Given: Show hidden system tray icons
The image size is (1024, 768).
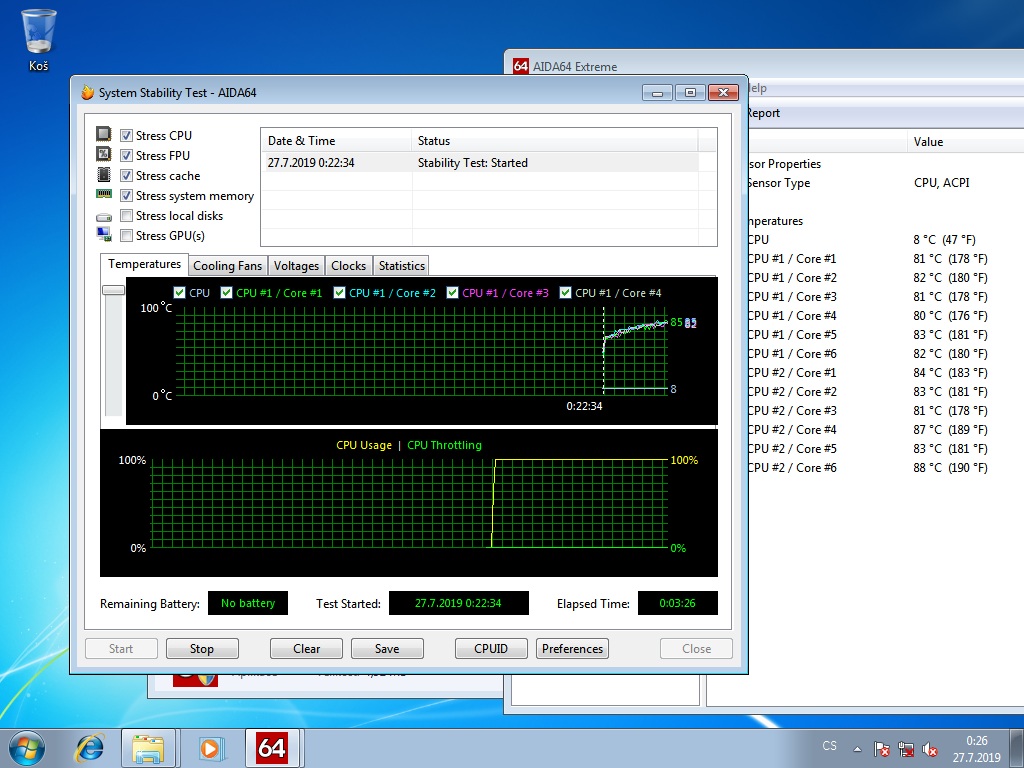Looking at the screenshot, I should (x=857, y=748).
